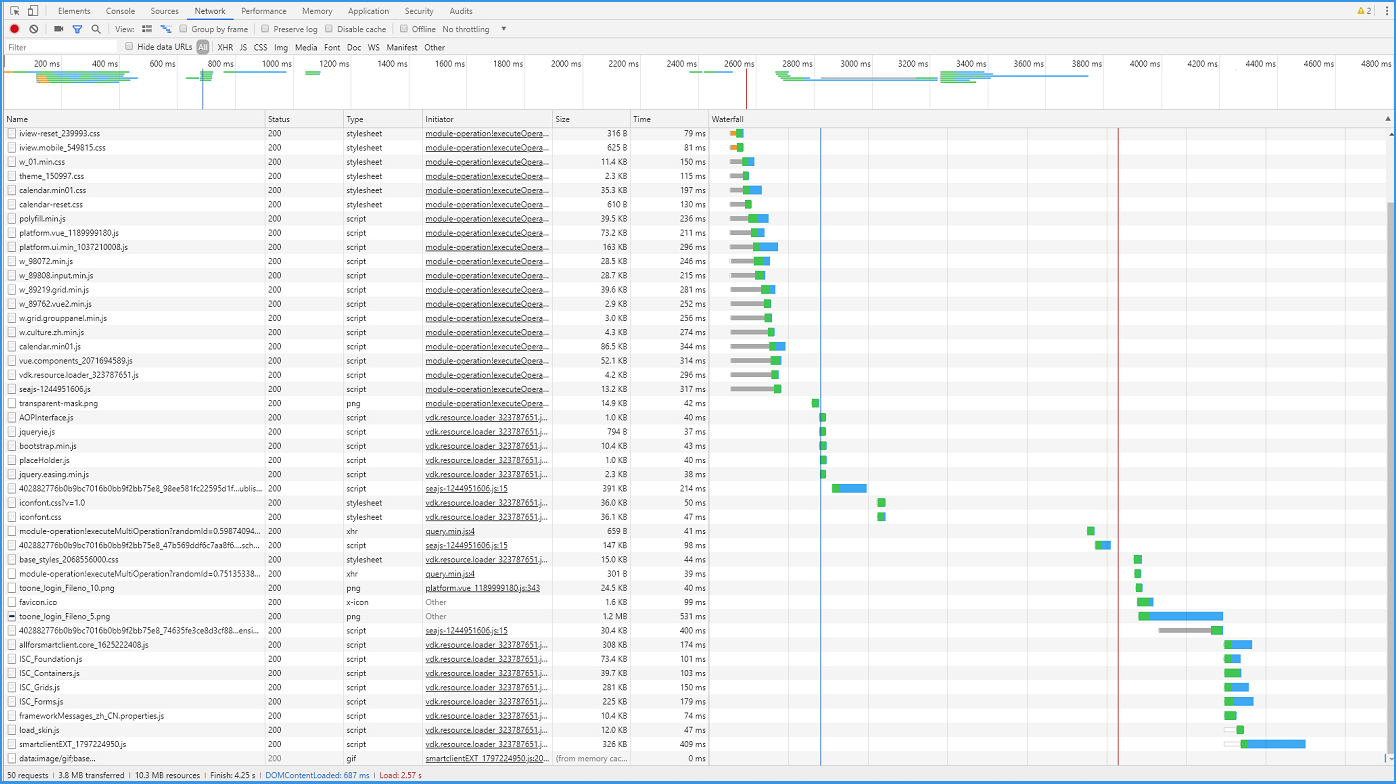Open the Memory tab
This screenshot has height=784, width=1396.
pyautogui.click(x=317, y=11)
